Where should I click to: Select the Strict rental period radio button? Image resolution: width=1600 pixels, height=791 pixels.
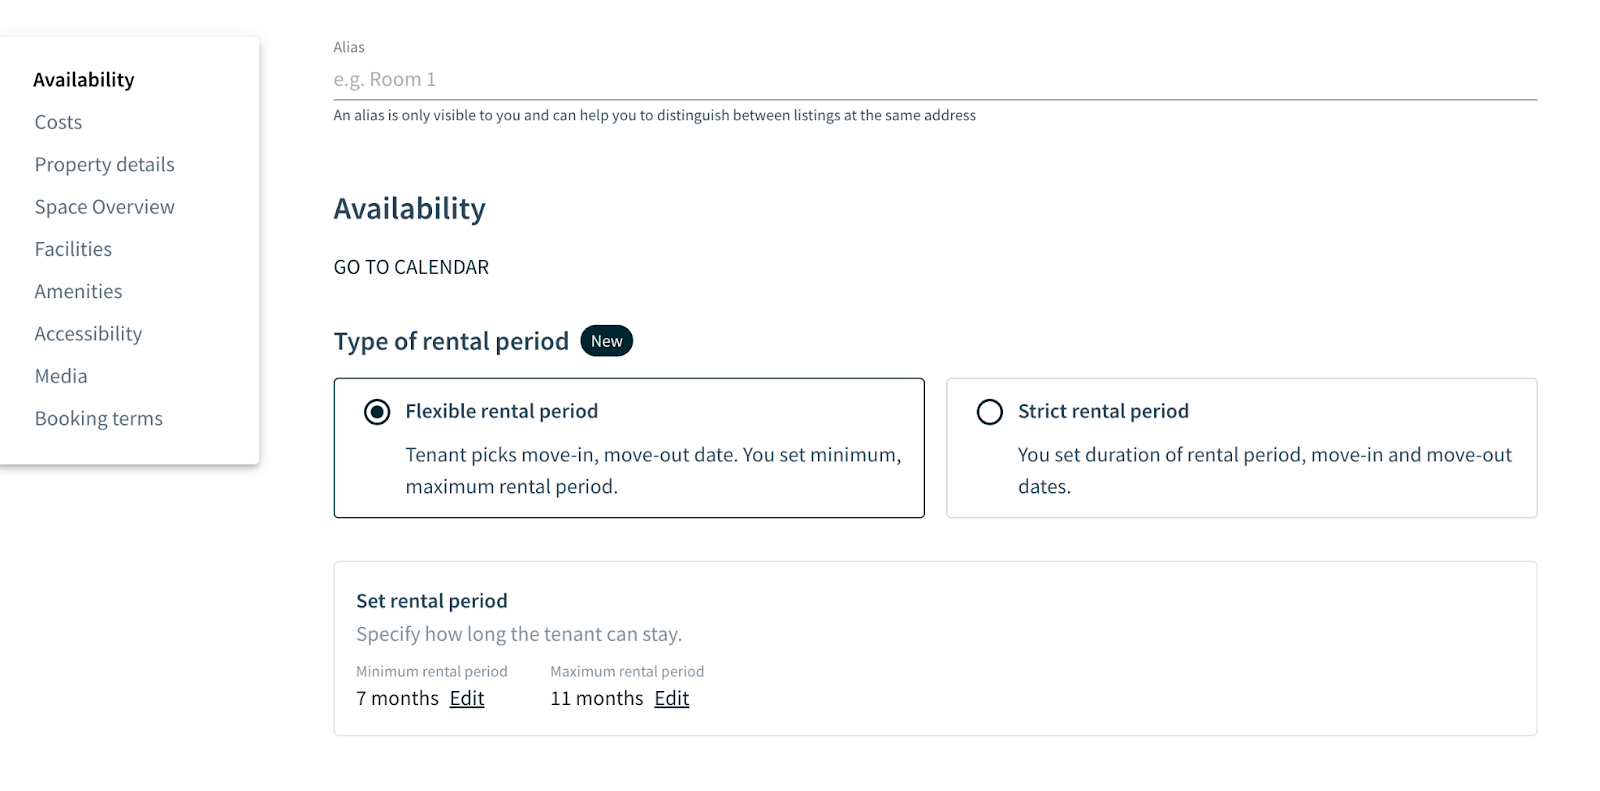990,412
